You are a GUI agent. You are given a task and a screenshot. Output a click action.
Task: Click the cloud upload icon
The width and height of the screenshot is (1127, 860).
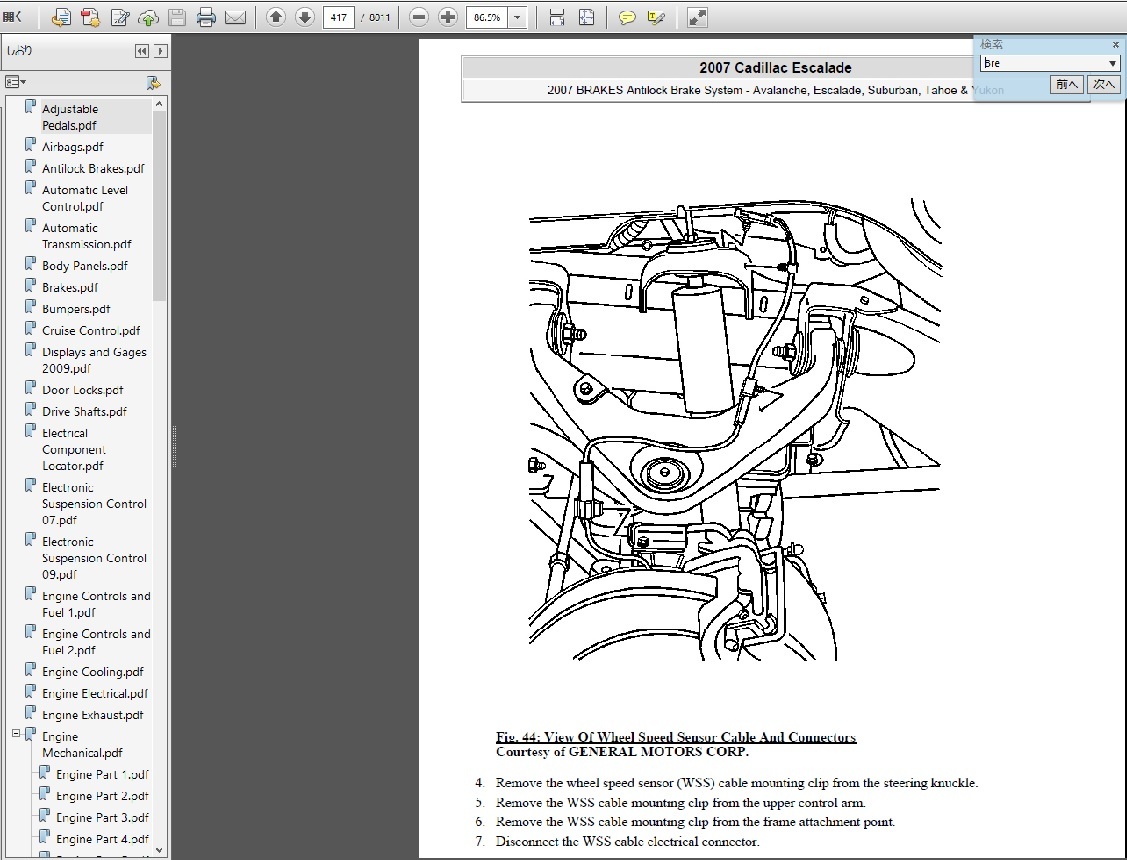[148, 17]
